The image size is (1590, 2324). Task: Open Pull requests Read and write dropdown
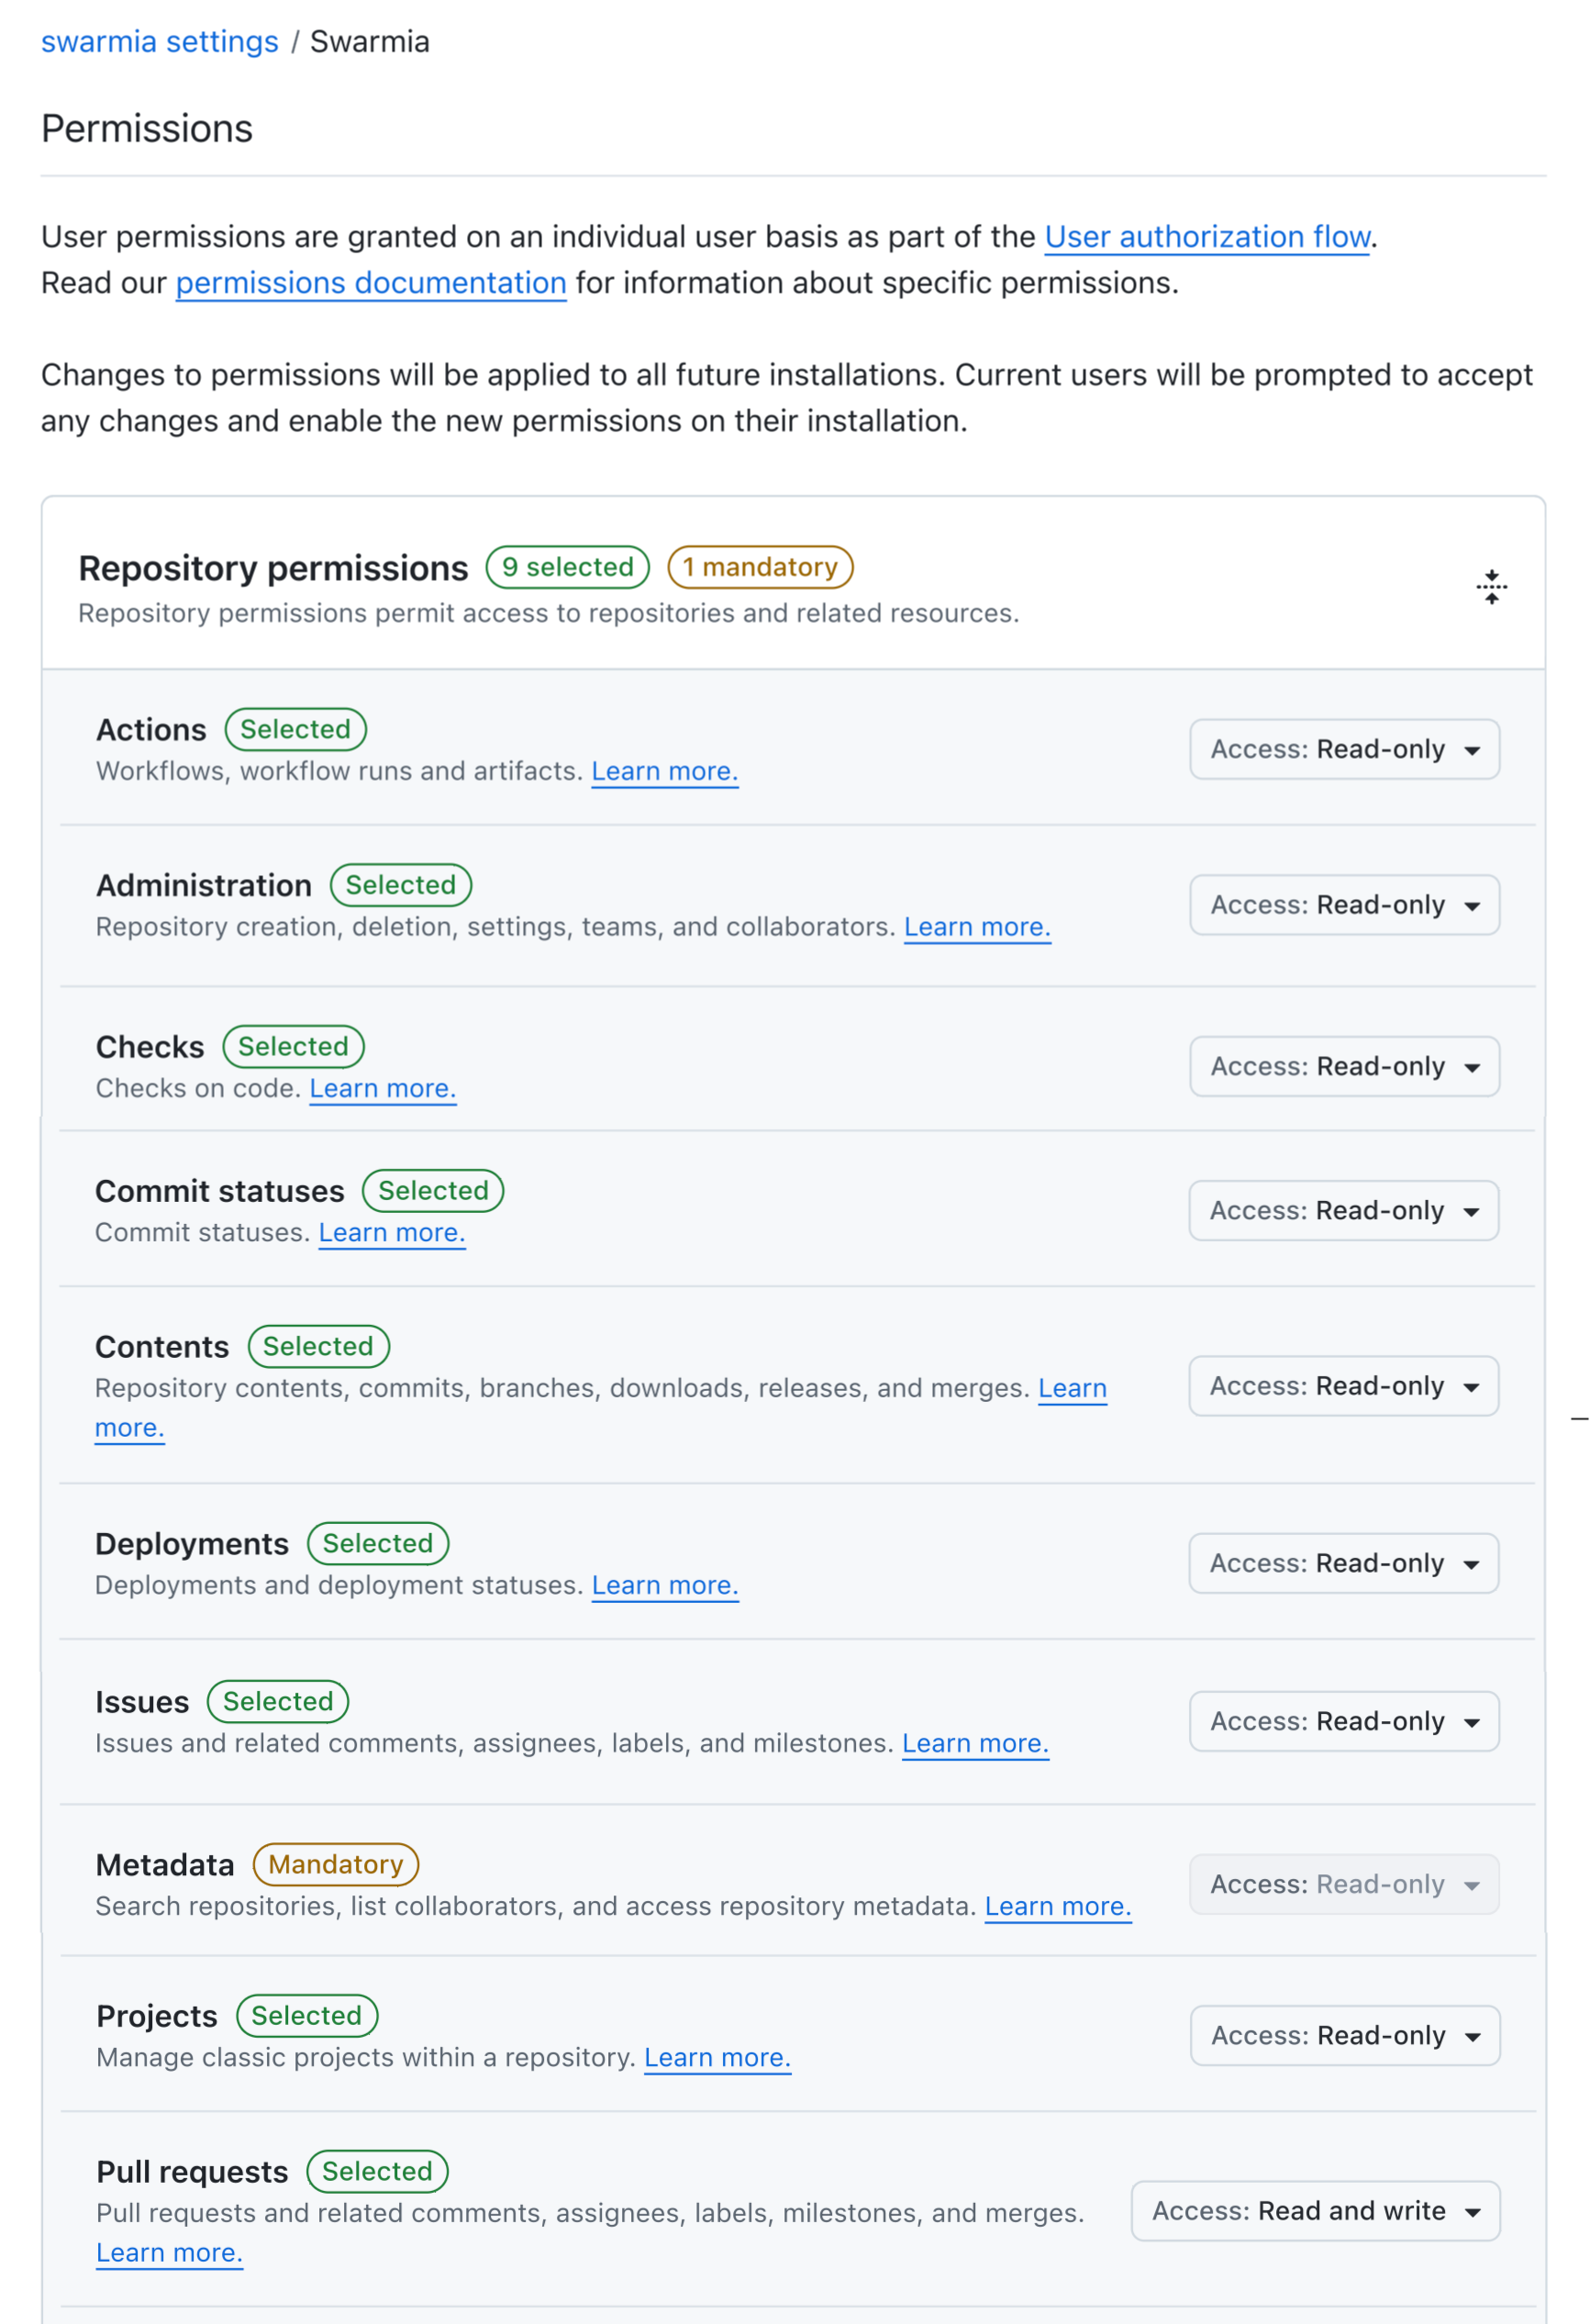click(x=1315, y=2210)
